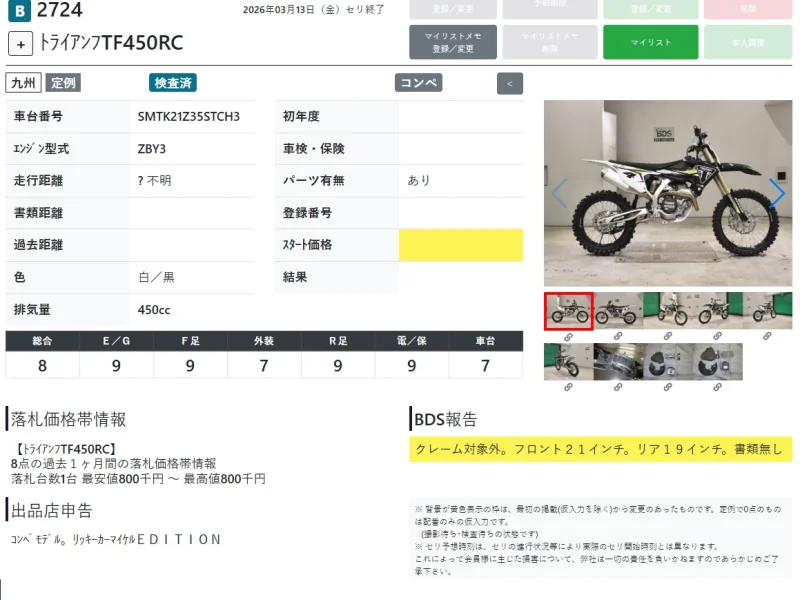The width and height of the screenshot is (800, 600).
Task: Select engine close-up thumbnail in bottom row
Action: (x=618, y=362)
